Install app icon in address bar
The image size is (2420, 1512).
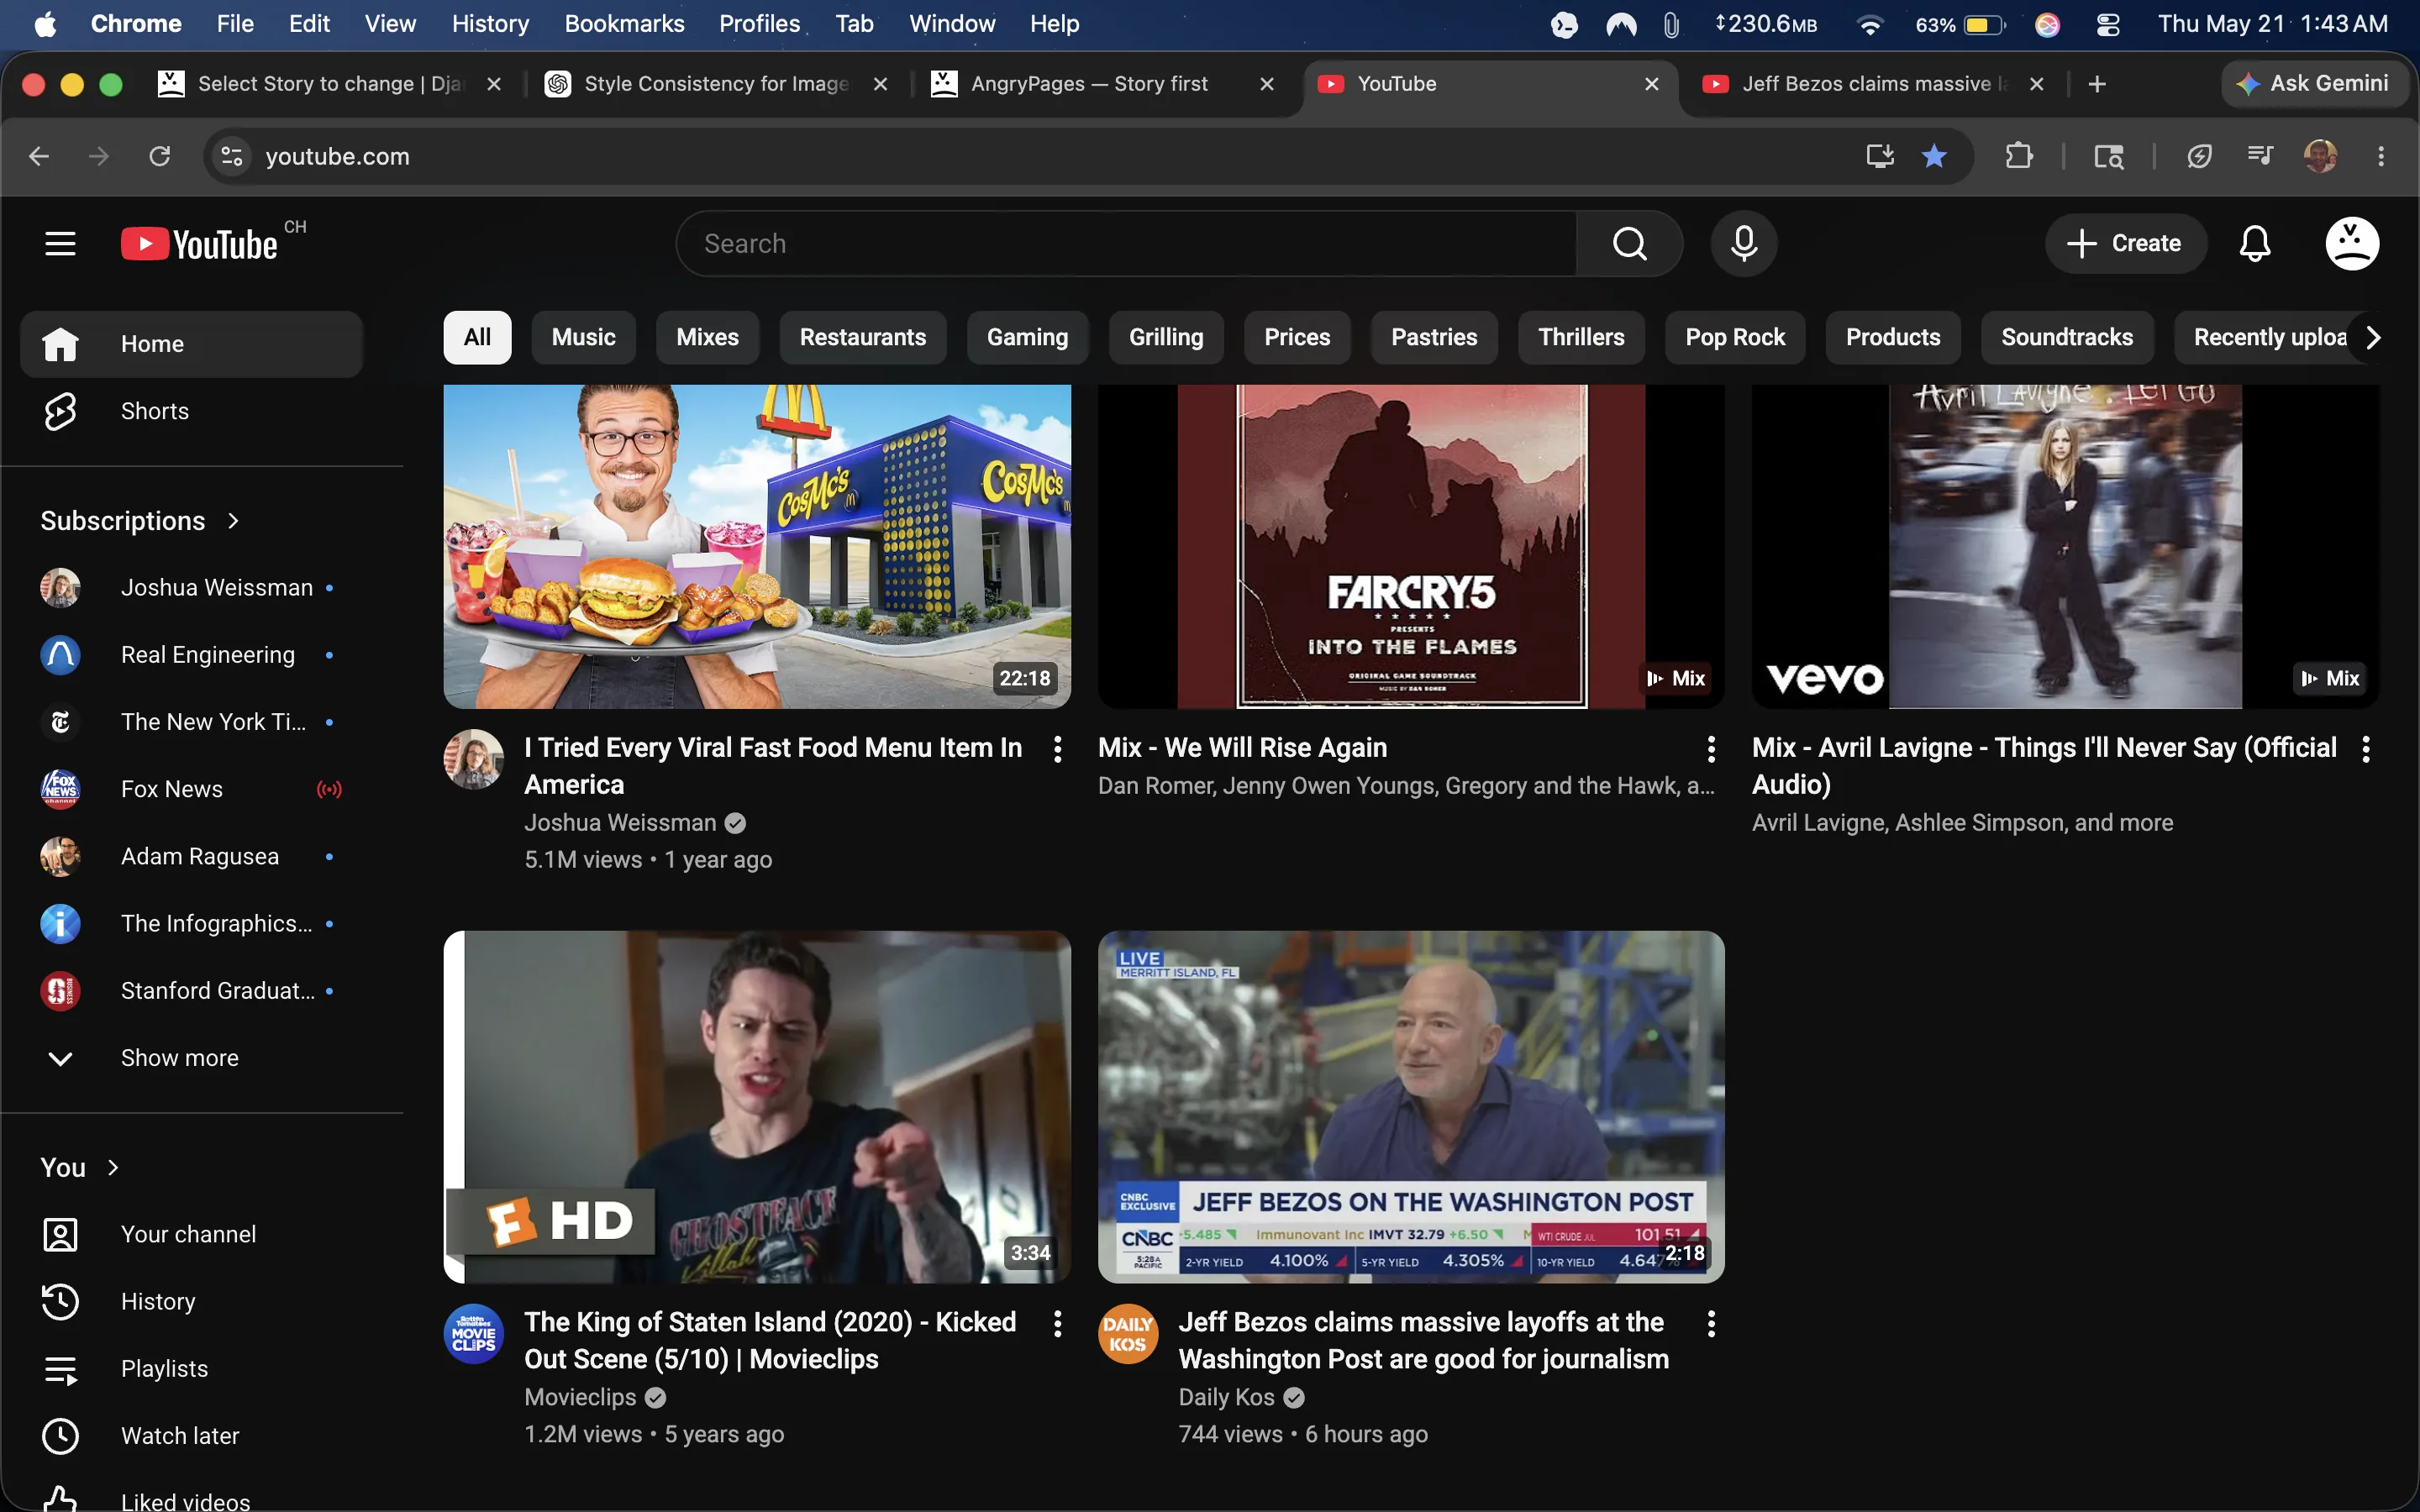[1880, 156]
